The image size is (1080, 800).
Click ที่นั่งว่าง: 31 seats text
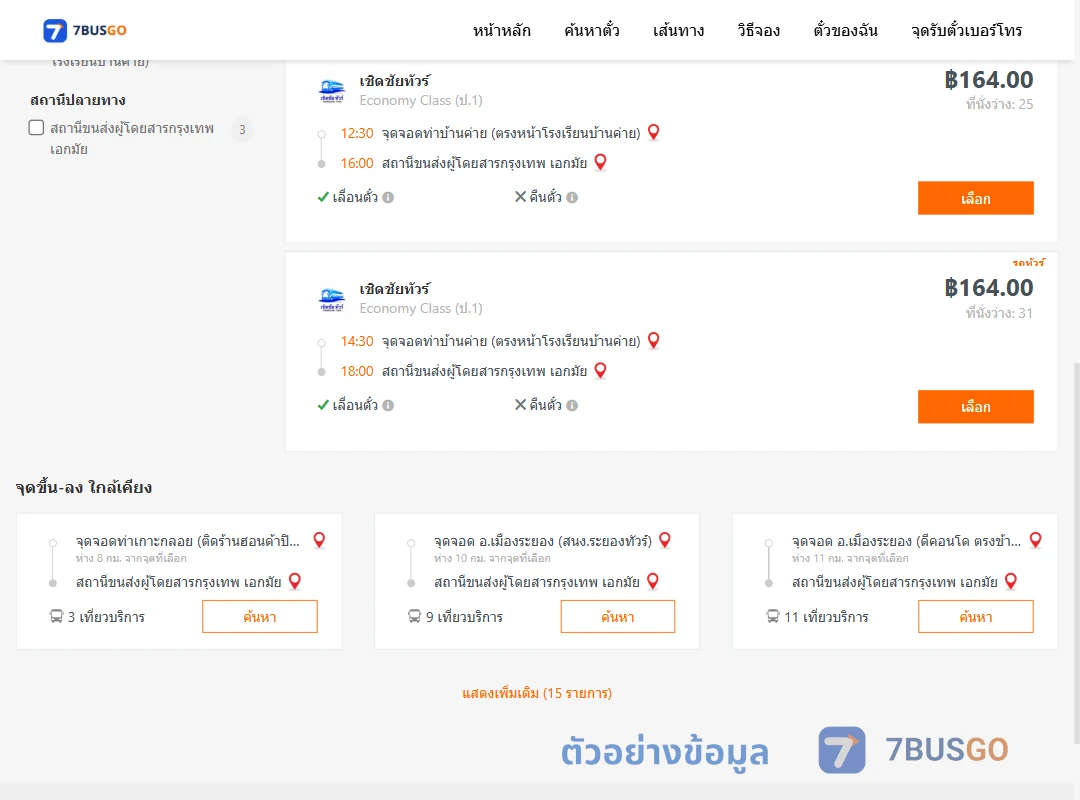click(x=999, y=313)
